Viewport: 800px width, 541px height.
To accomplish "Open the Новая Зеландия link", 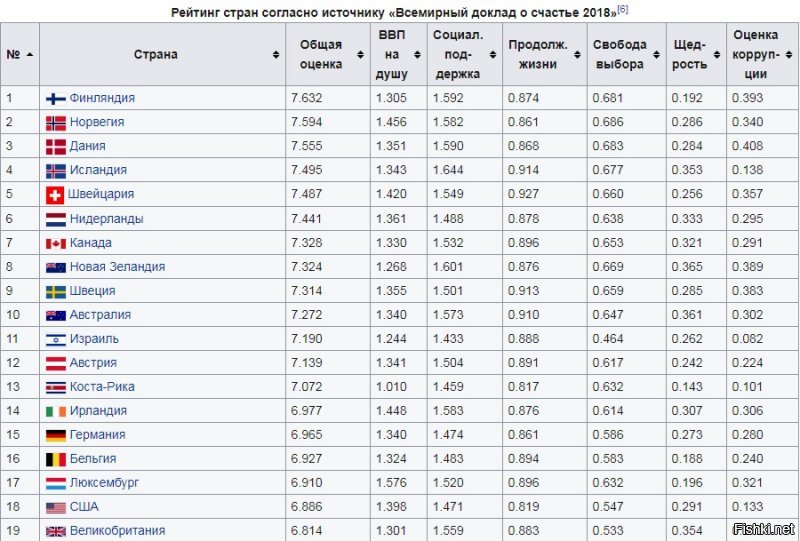I will point(117,266).
